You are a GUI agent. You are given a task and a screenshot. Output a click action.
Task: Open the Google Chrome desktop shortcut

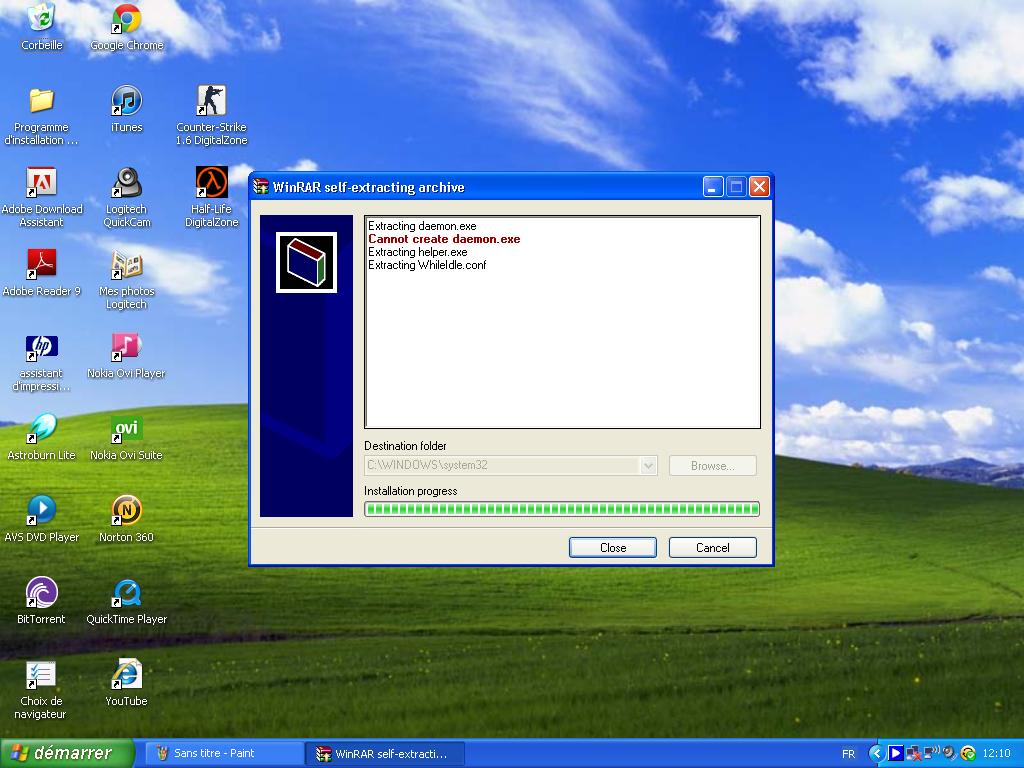click(127, 26)
